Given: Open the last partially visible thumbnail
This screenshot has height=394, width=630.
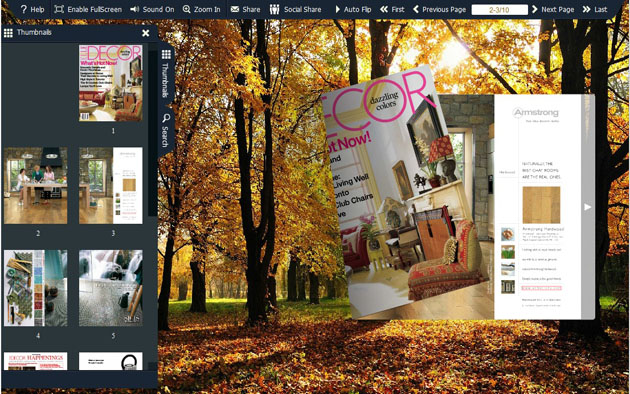Looking at the screenshot, I should coord(110,361).
